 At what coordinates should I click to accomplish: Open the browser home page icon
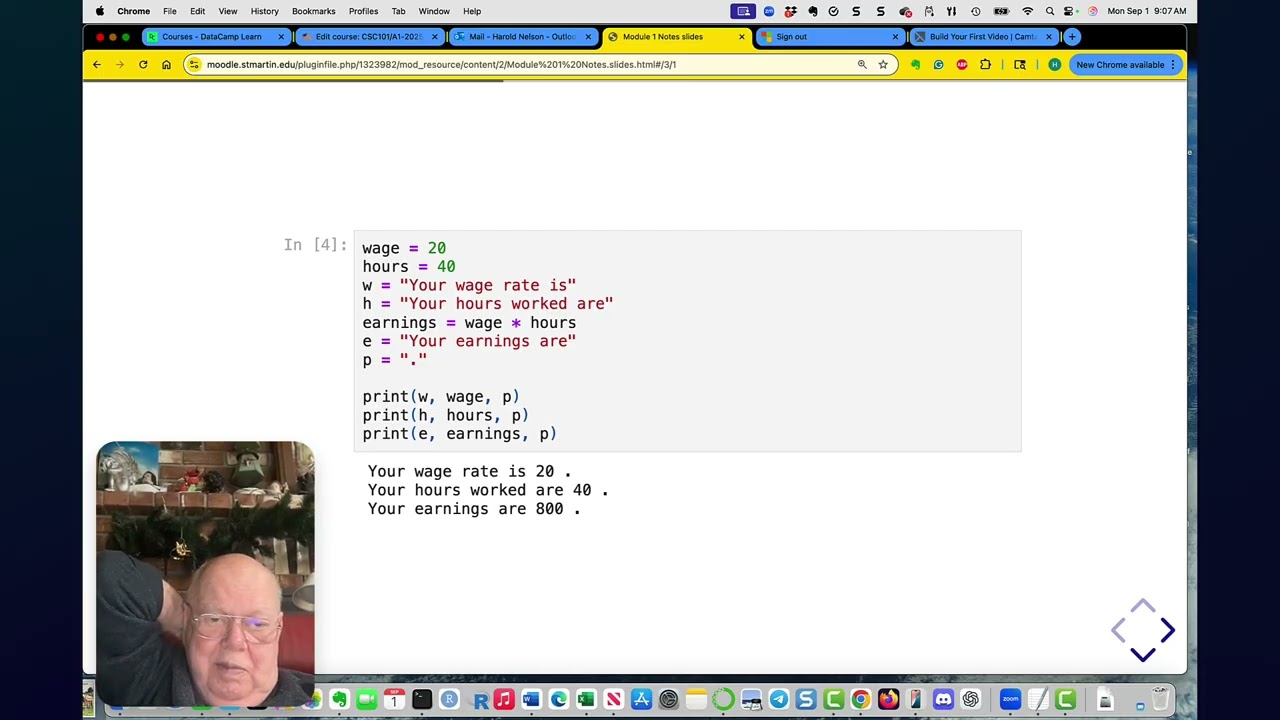(x=166, y=64)
